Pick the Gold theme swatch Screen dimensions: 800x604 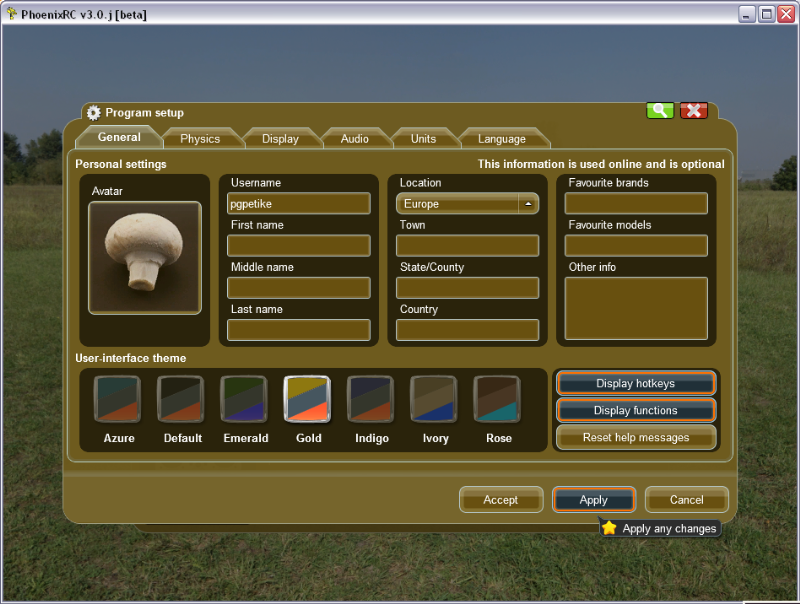[307, 400]
